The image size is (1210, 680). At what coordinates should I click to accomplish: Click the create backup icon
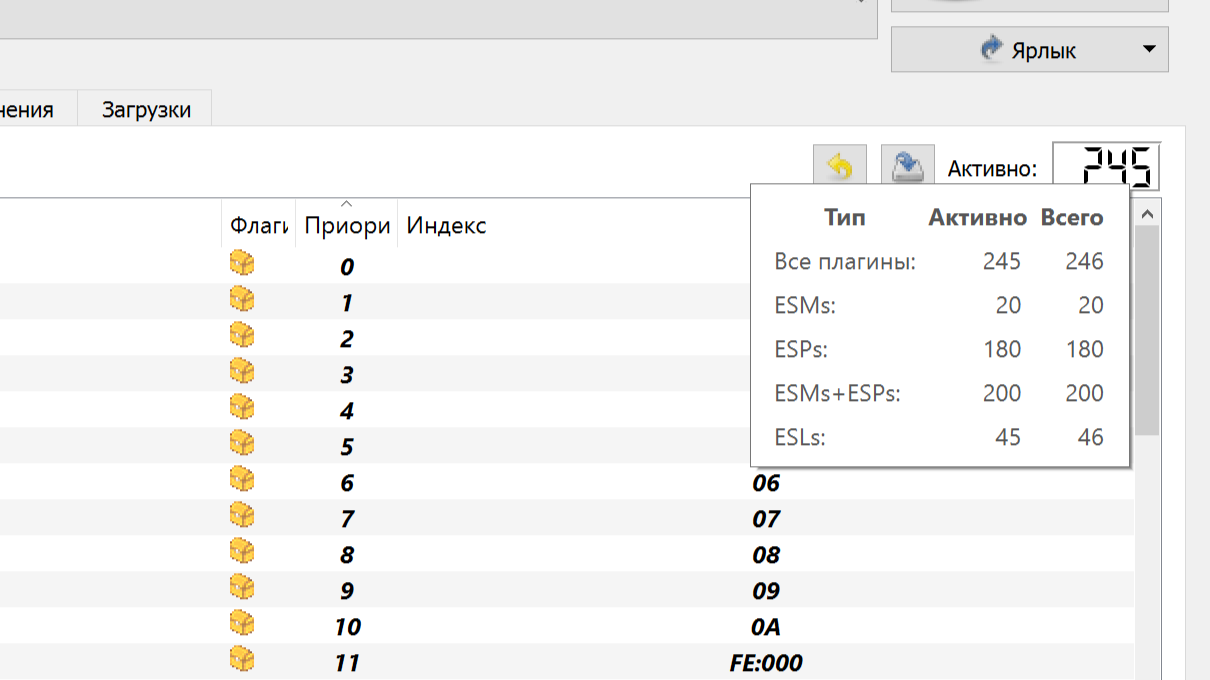pos(907,167)
